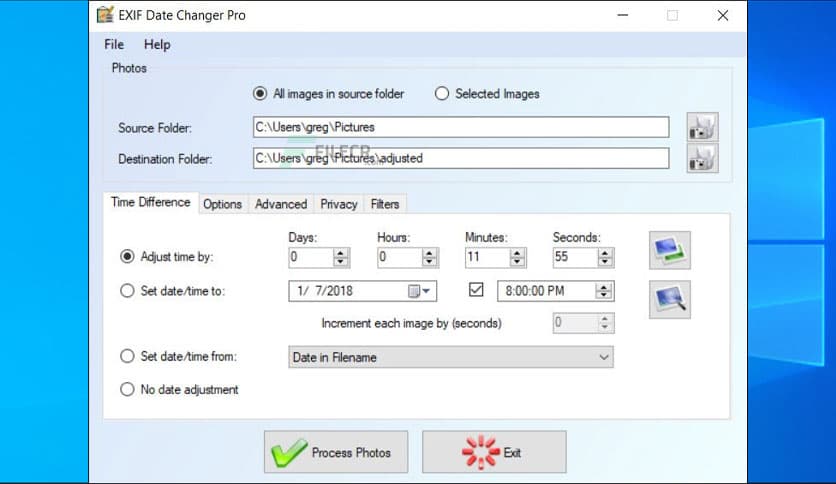Viewport: 836px width, 484px height.
Task: Increase the Minutes stepper value
Action: click(x=517, y=253)
